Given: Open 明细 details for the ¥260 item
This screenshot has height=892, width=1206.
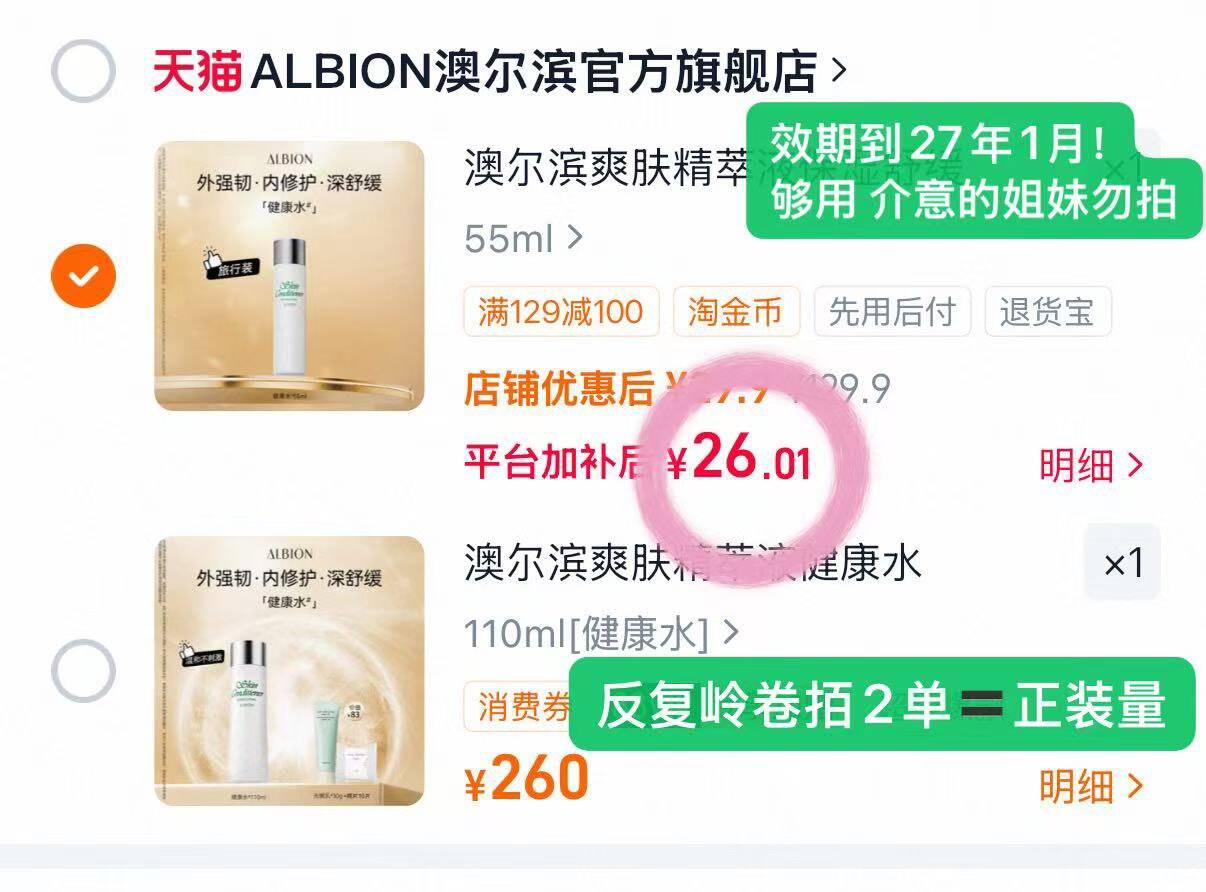Looking at the screenshot, I should coord(1091,787).
